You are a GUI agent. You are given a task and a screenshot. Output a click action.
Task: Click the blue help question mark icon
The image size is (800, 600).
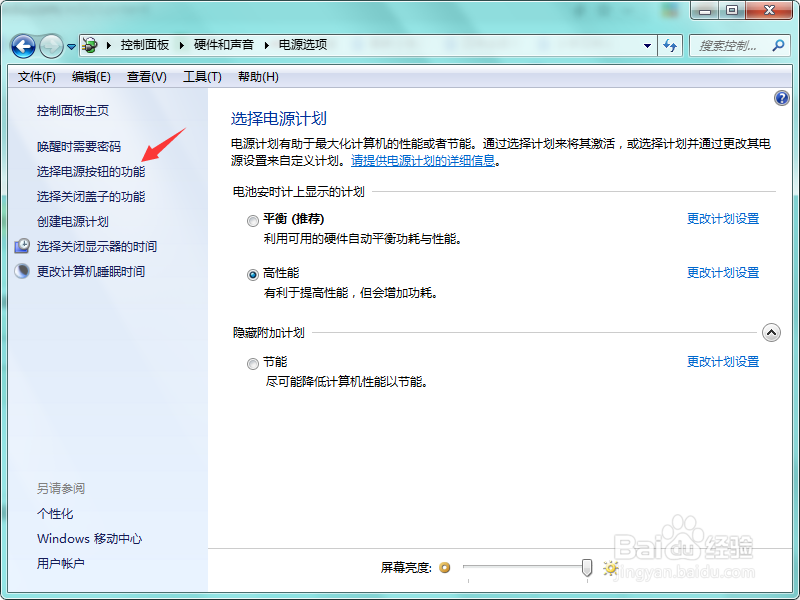[781, 98]
